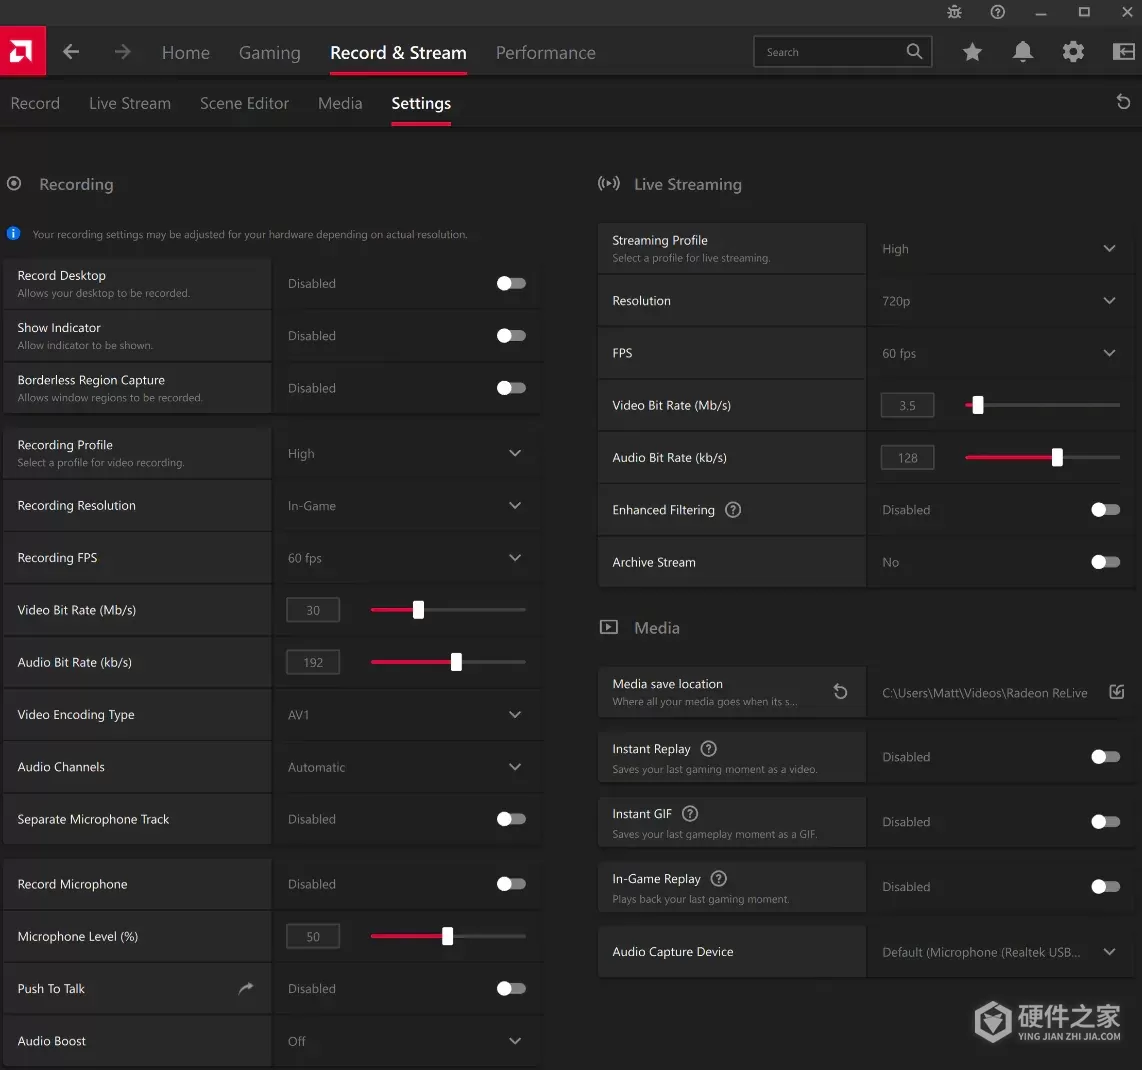Click the Microphone Level value box
This screenshot has height=1070, width=1142.
coord(313,937)
